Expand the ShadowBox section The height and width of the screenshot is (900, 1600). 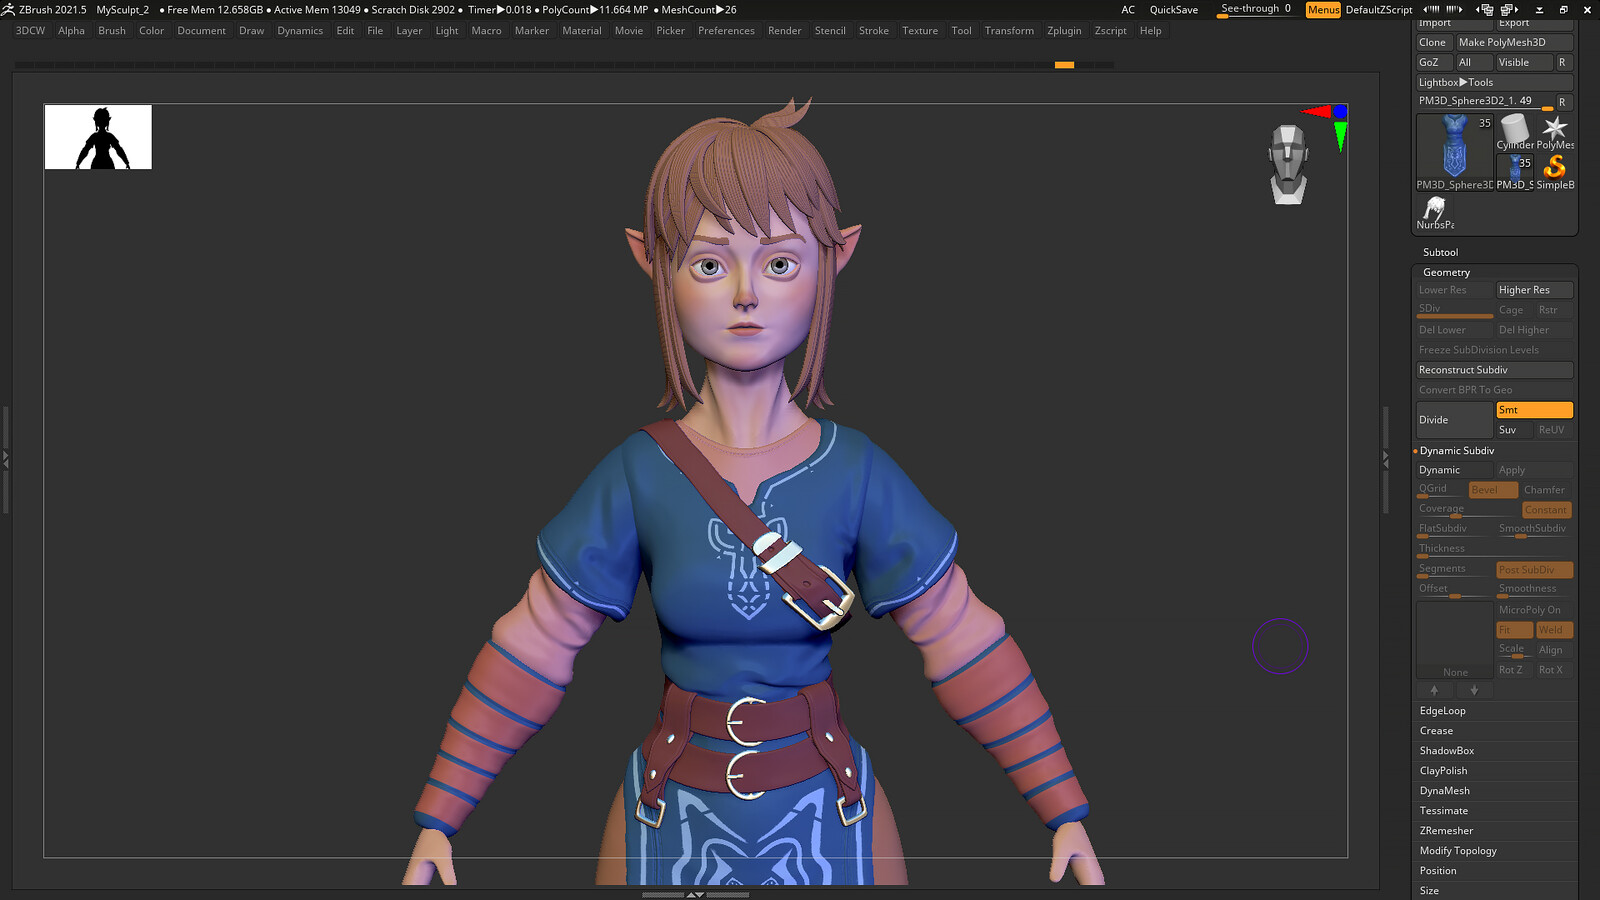coord(1446,751)
